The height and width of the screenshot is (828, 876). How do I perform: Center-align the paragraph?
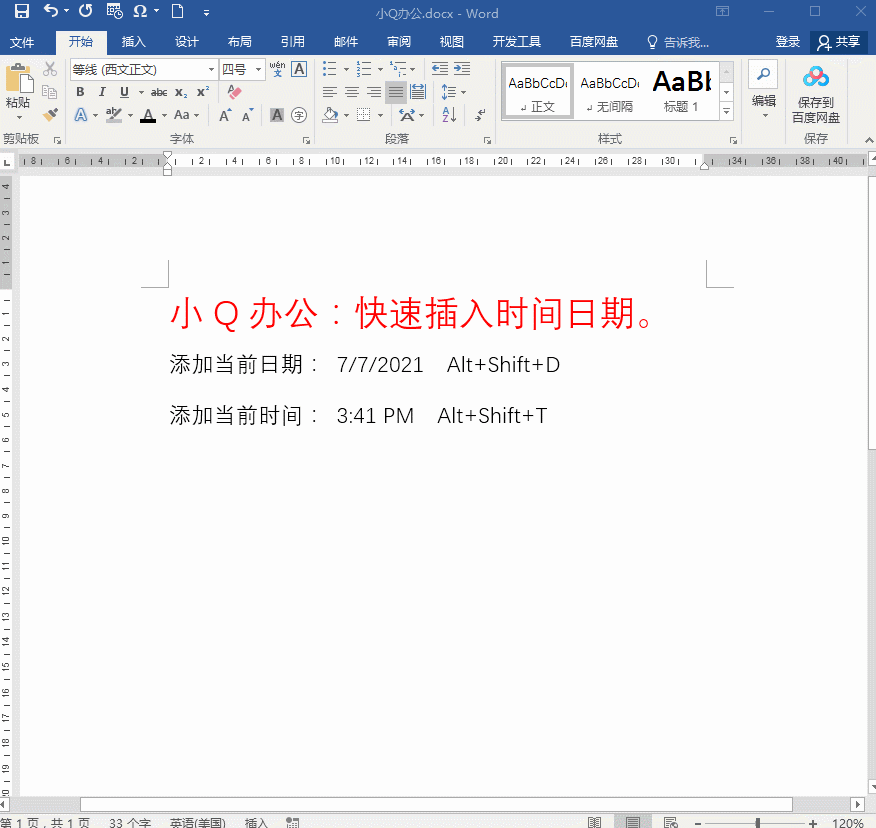click(351, 92)
